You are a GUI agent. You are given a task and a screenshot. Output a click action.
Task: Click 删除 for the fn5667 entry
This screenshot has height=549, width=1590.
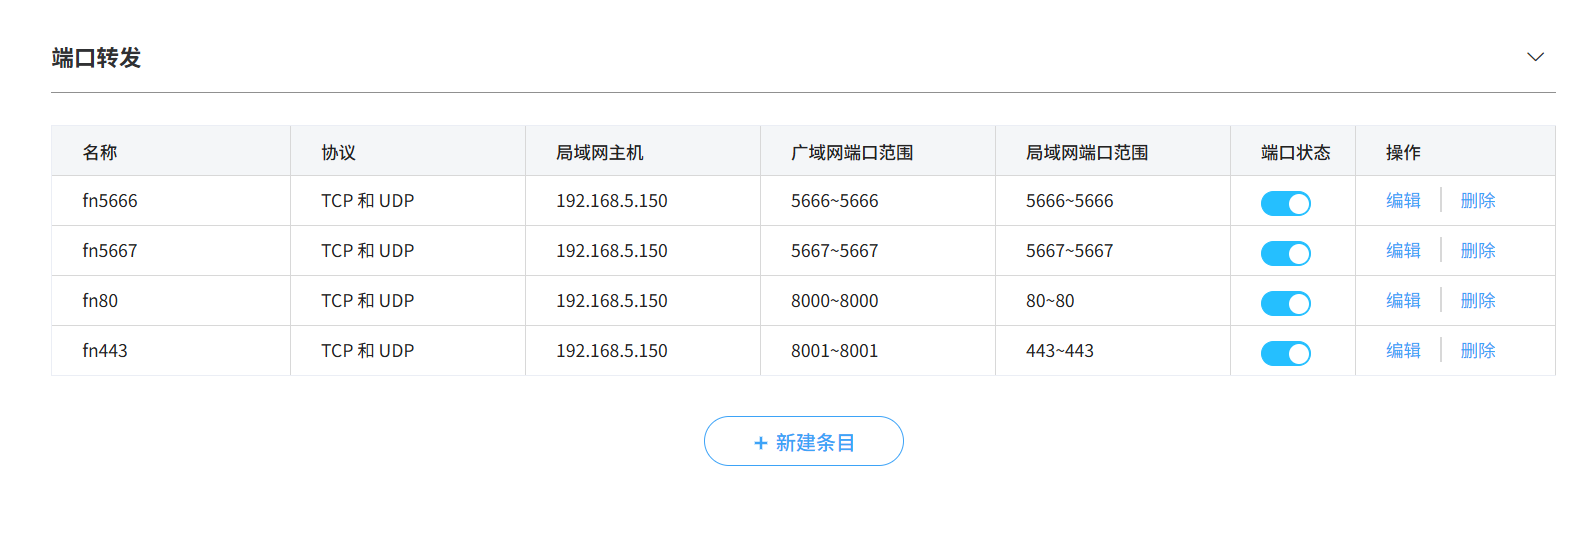1478,251
